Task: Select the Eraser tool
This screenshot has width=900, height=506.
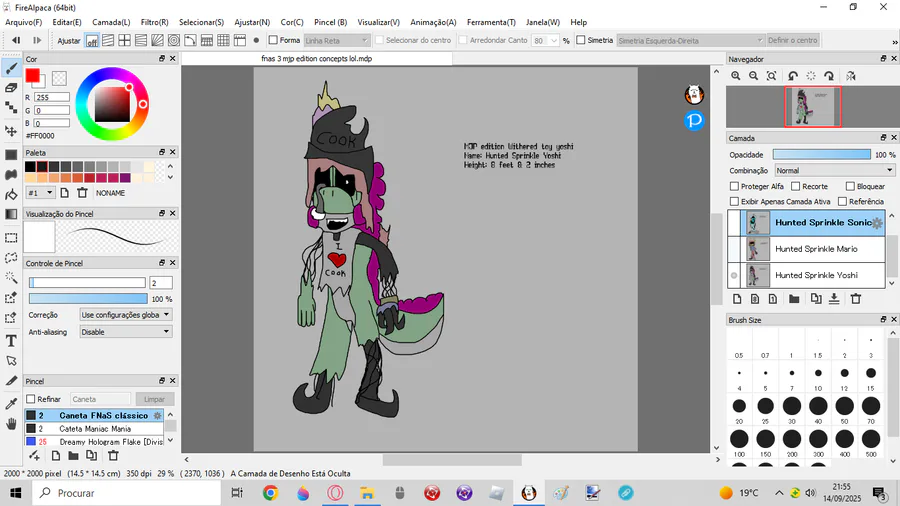Action: pos(11,88)
